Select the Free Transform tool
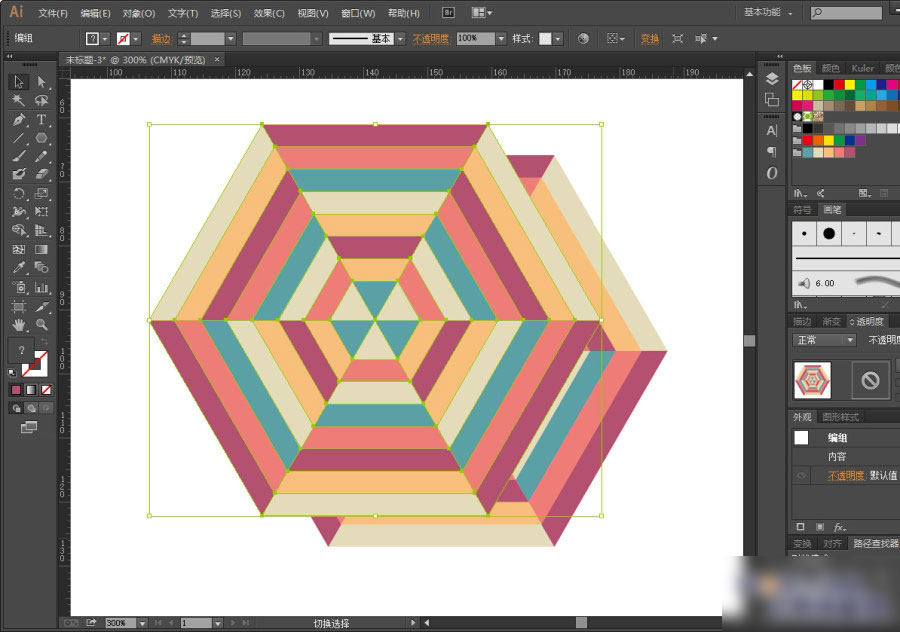This screenshot has width=900, height=632. 41,212
